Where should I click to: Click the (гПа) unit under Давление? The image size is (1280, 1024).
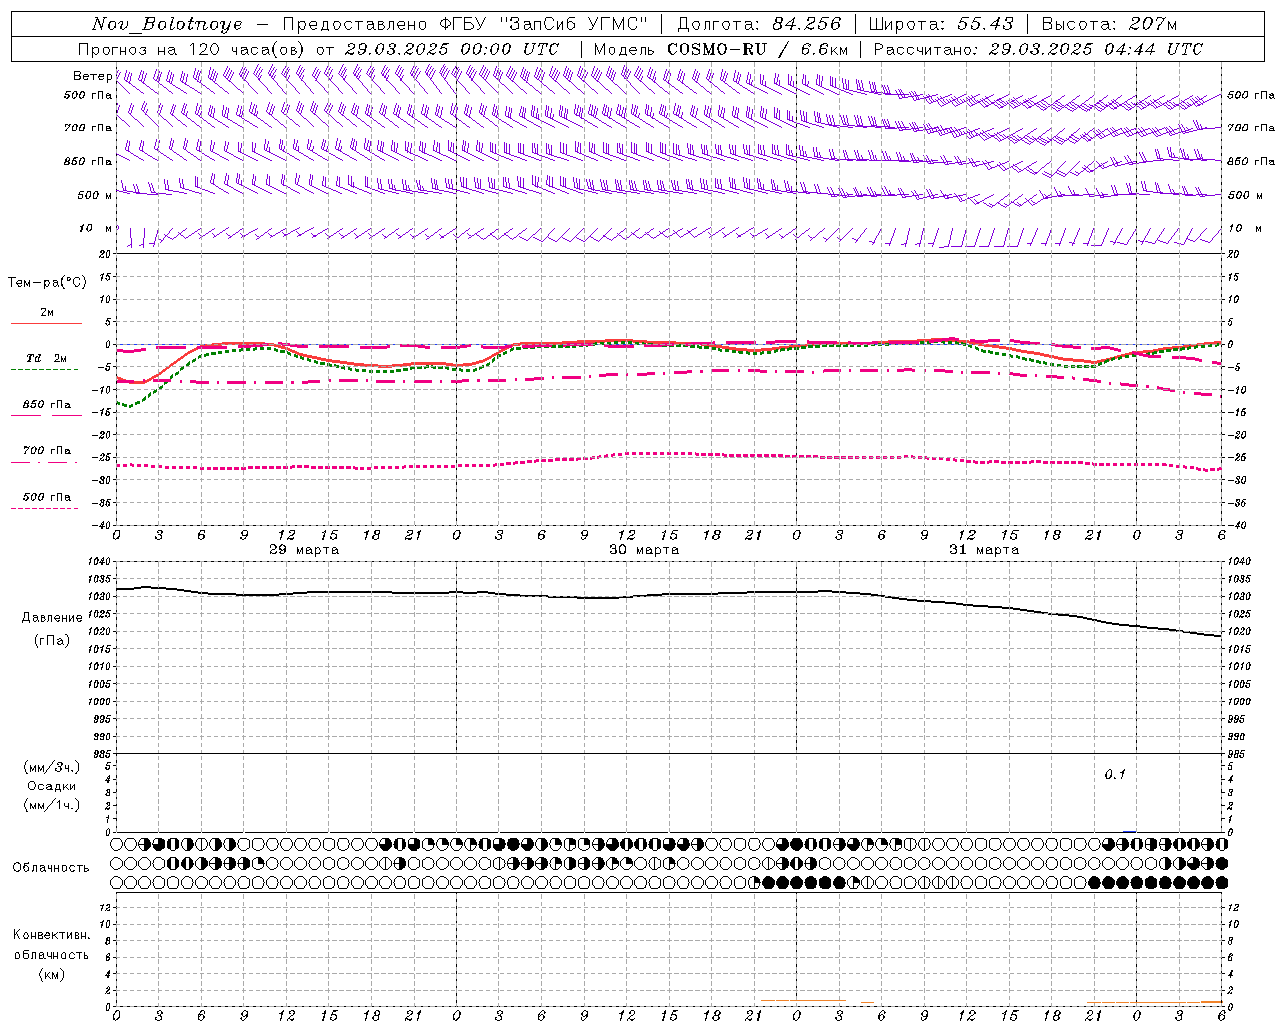tap(52, 641)
